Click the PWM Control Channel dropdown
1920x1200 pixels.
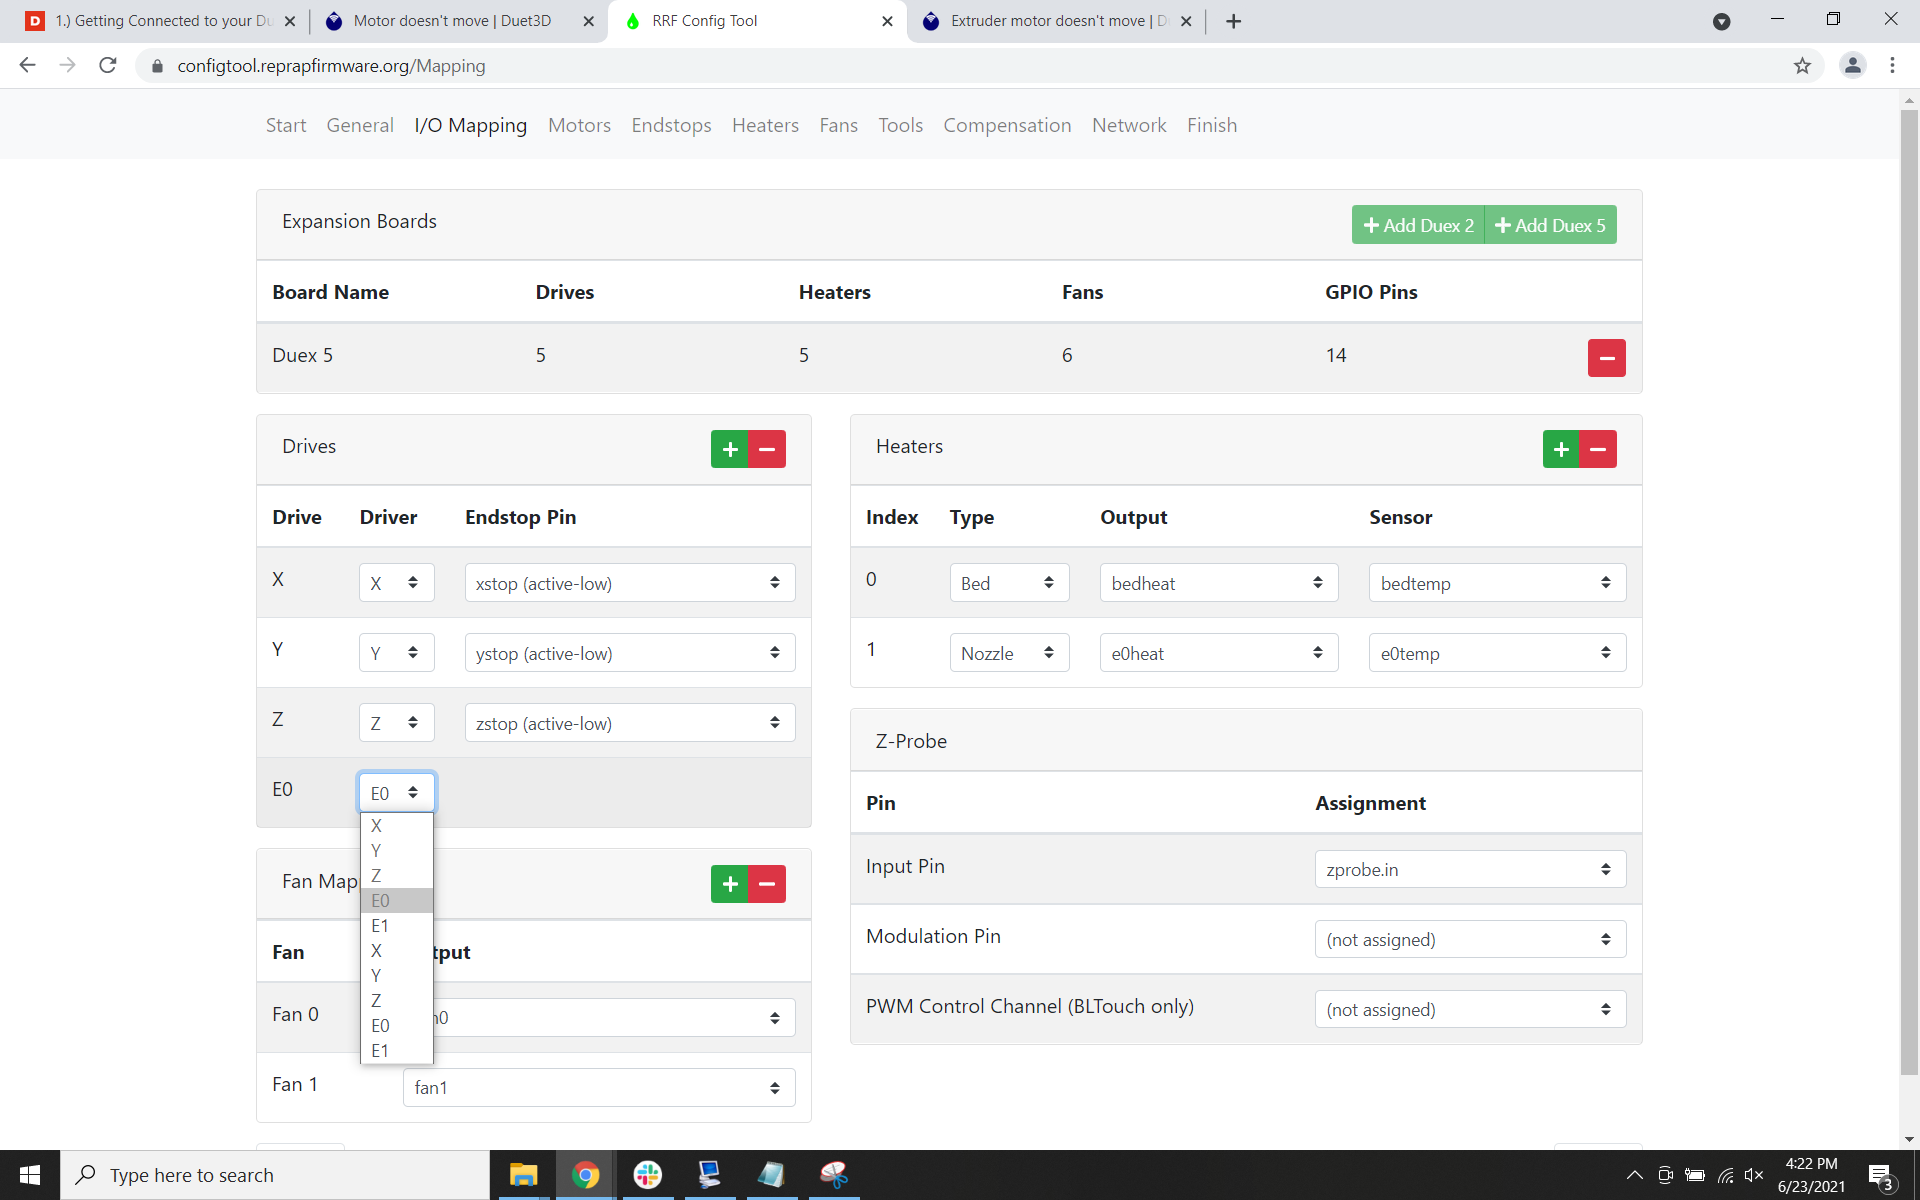[x=1467, y=1008]
